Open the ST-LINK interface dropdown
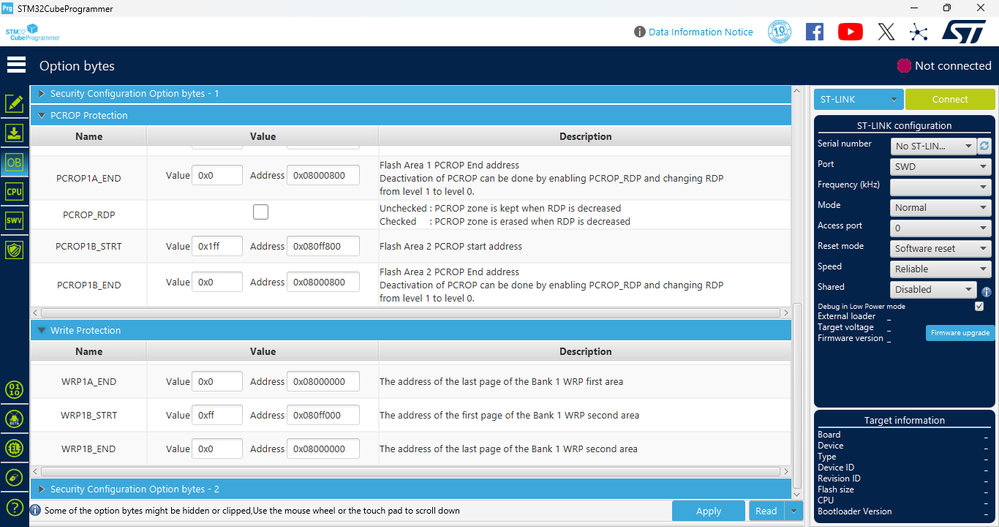Screen dimensions: 999x527 (x=858, y=99)
